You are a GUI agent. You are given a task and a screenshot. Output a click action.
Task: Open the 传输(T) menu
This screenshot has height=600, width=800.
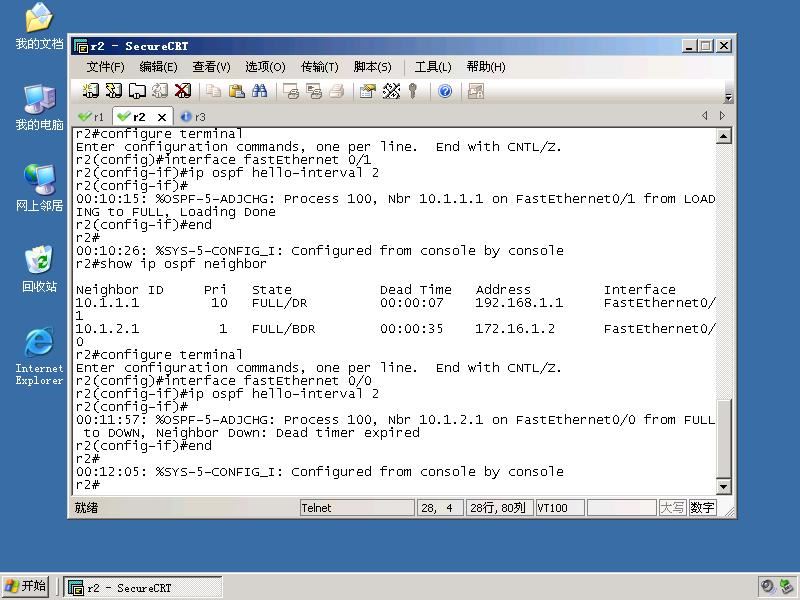pos(319,67)
